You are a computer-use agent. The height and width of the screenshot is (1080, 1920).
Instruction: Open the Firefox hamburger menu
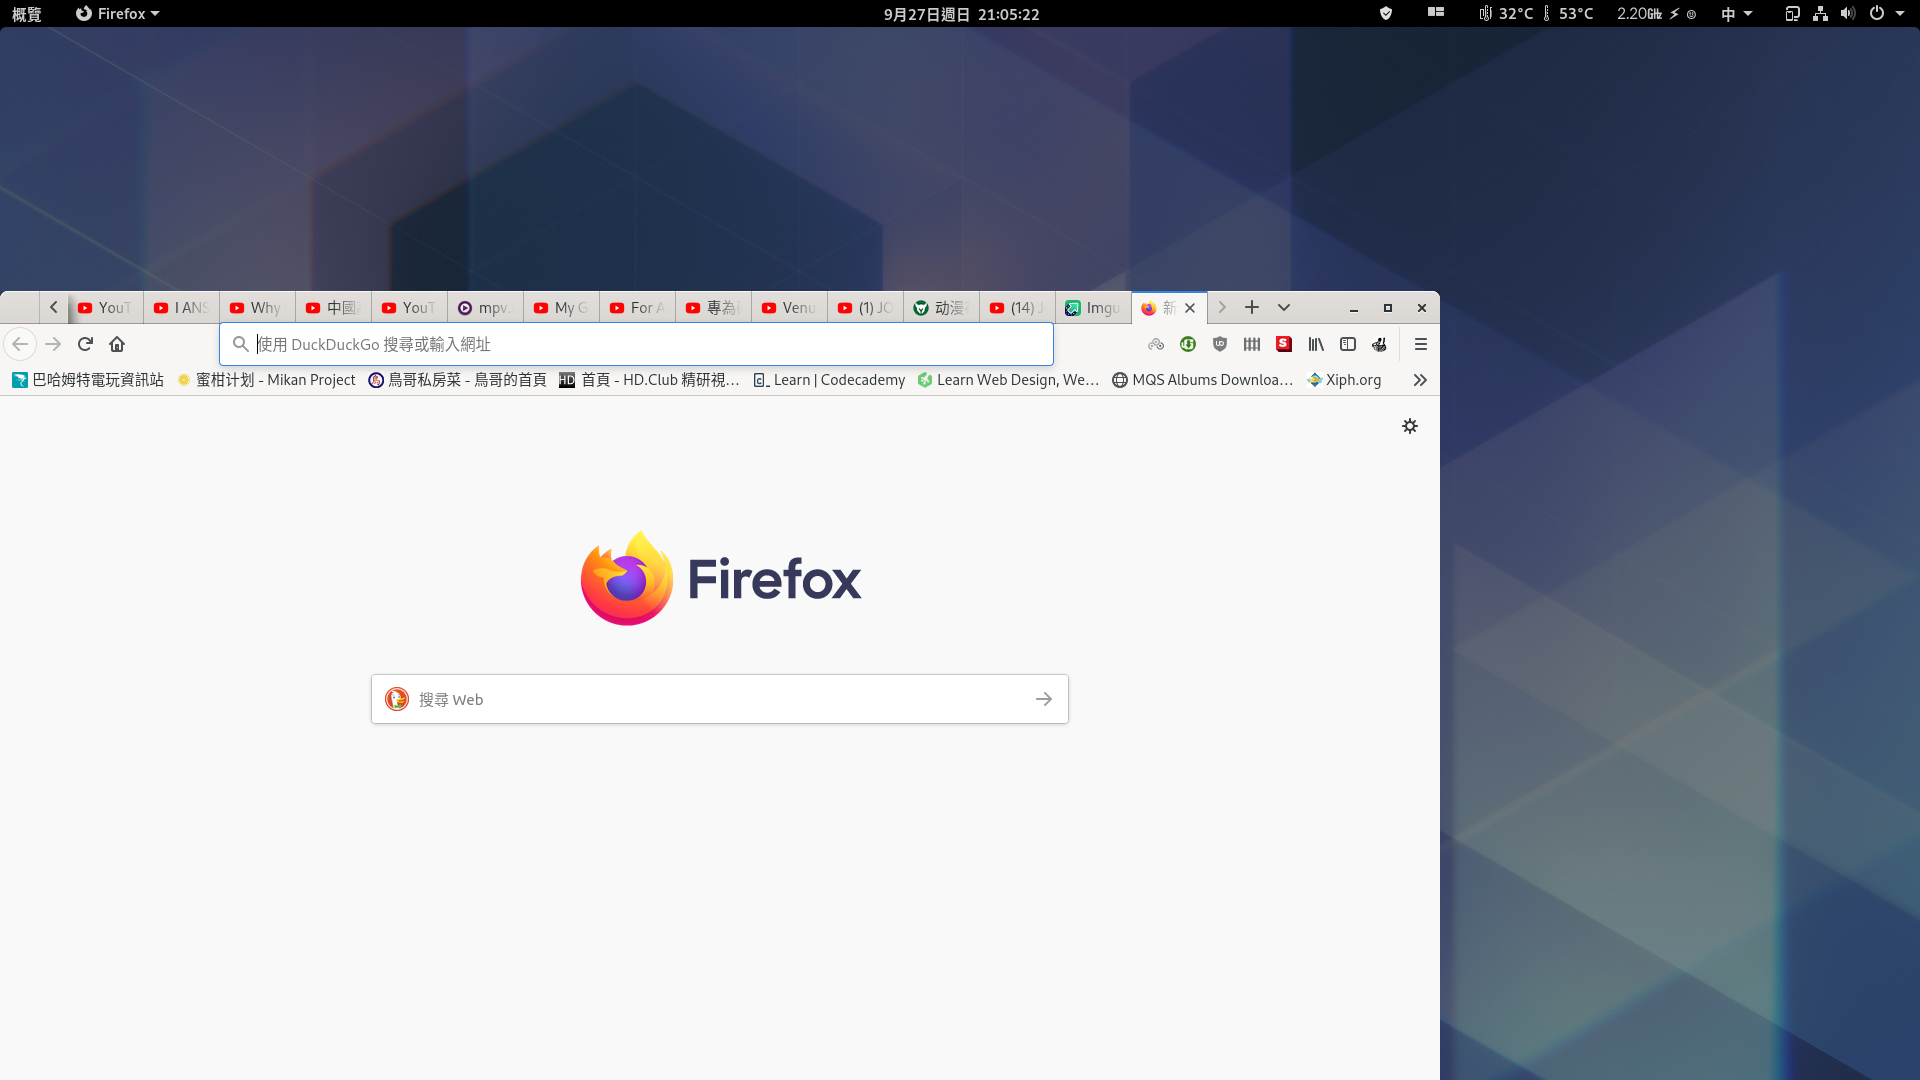click(1420, 344)
